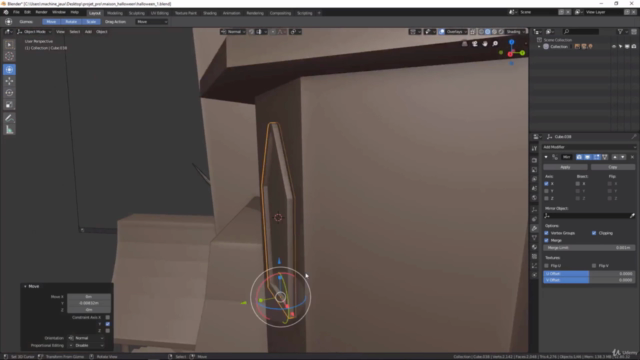
Task: Toggle perspective/orthographic grid icon in viewport
Action: (x=464, y=44)
